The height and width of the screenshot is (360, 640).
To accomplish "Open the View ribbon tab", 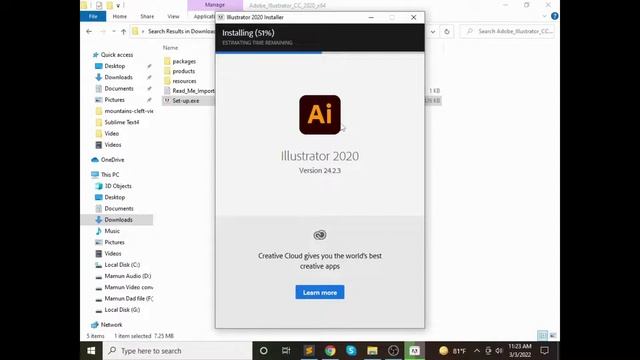I will (x=173, y=16).
